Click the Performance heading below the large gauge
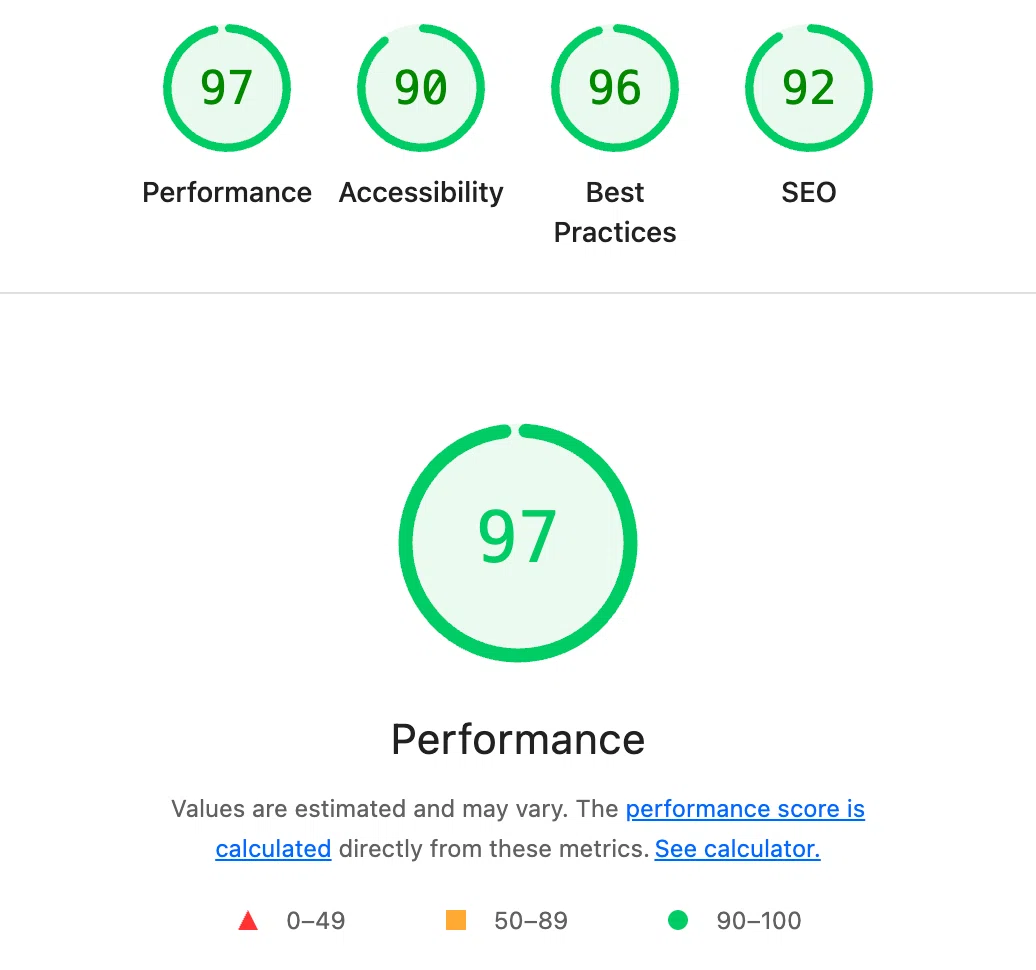 point(517,739)
